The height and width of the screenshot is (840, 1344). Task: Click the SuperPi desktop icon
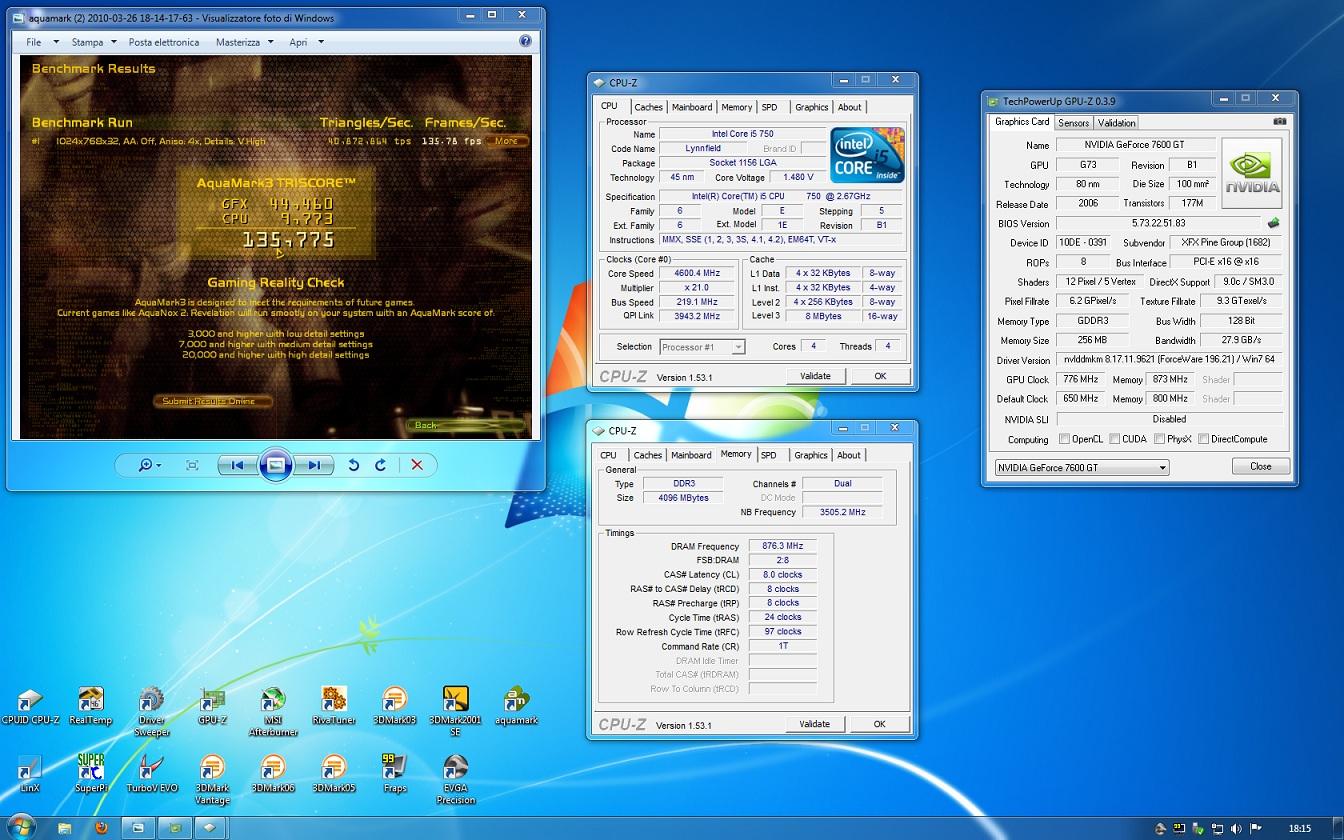coord(91,773)
